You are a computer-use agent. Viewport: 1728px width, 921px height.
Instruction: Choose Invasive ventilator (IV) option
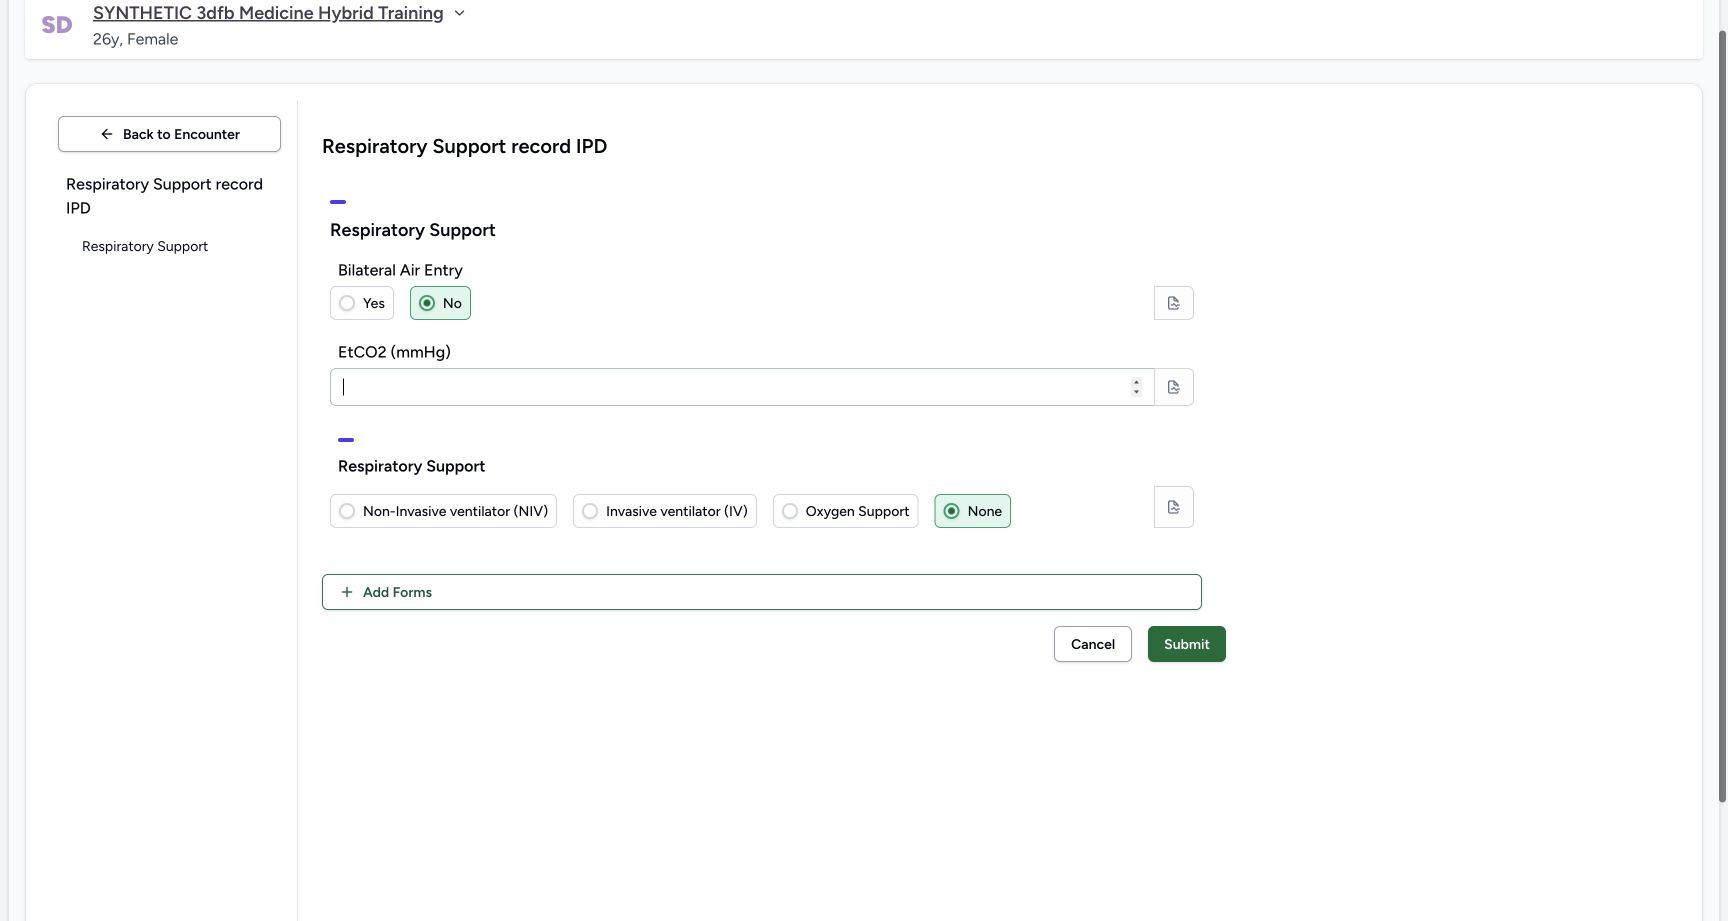click(665, 511)
